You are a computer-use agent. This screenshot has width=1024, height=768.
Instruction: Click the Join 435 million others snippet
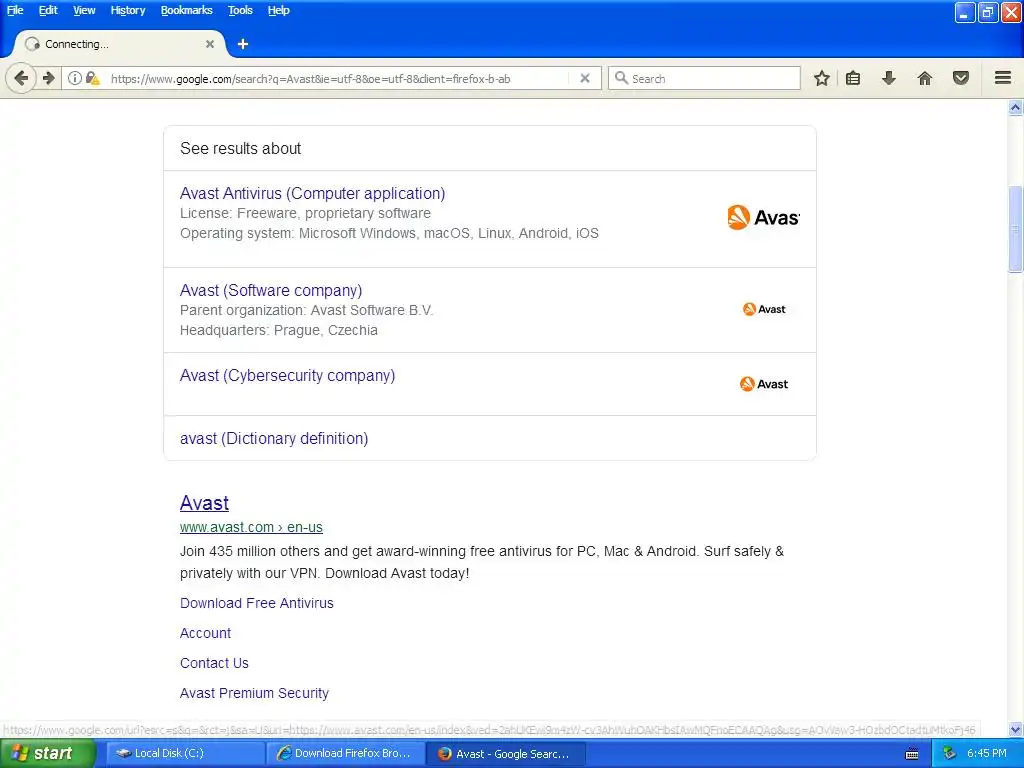coord(482,562)
